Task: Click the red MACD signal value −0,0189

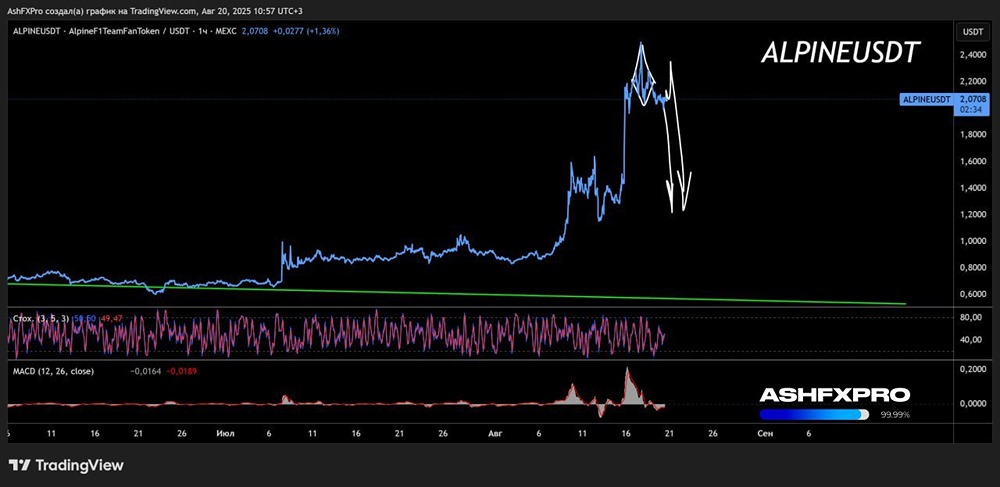Action: click(x=182, y=371)
